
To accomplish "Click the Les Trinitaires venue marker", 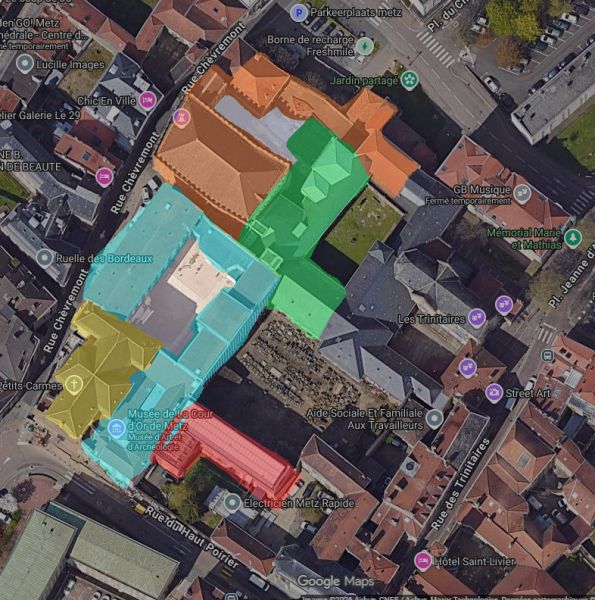I will pyautogui.click(x=477, y=317).
